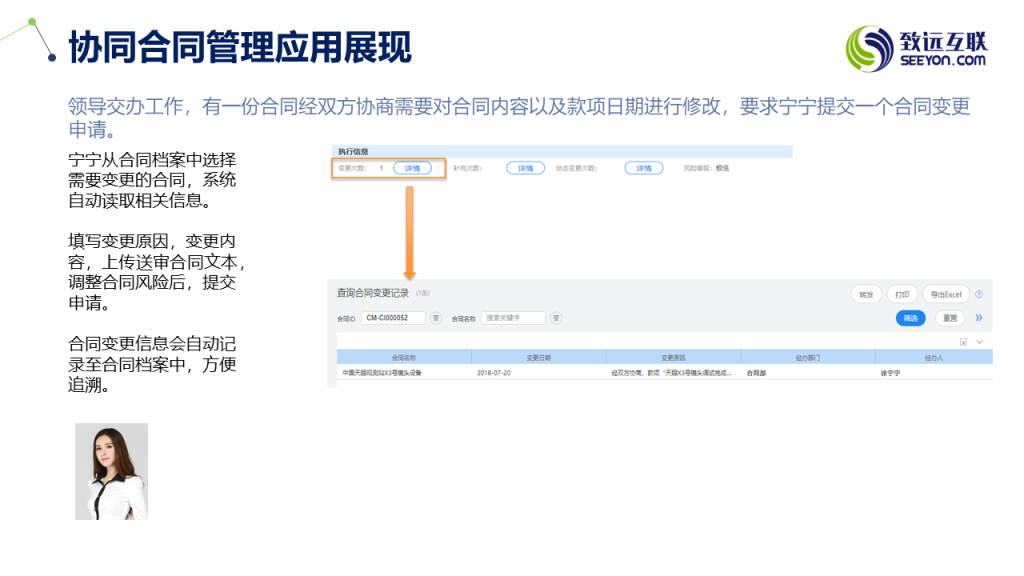The height and width of the screenshot is (576, 1024).
Task: Open 详情 for 补充次数
Action: tap(525, 168)
